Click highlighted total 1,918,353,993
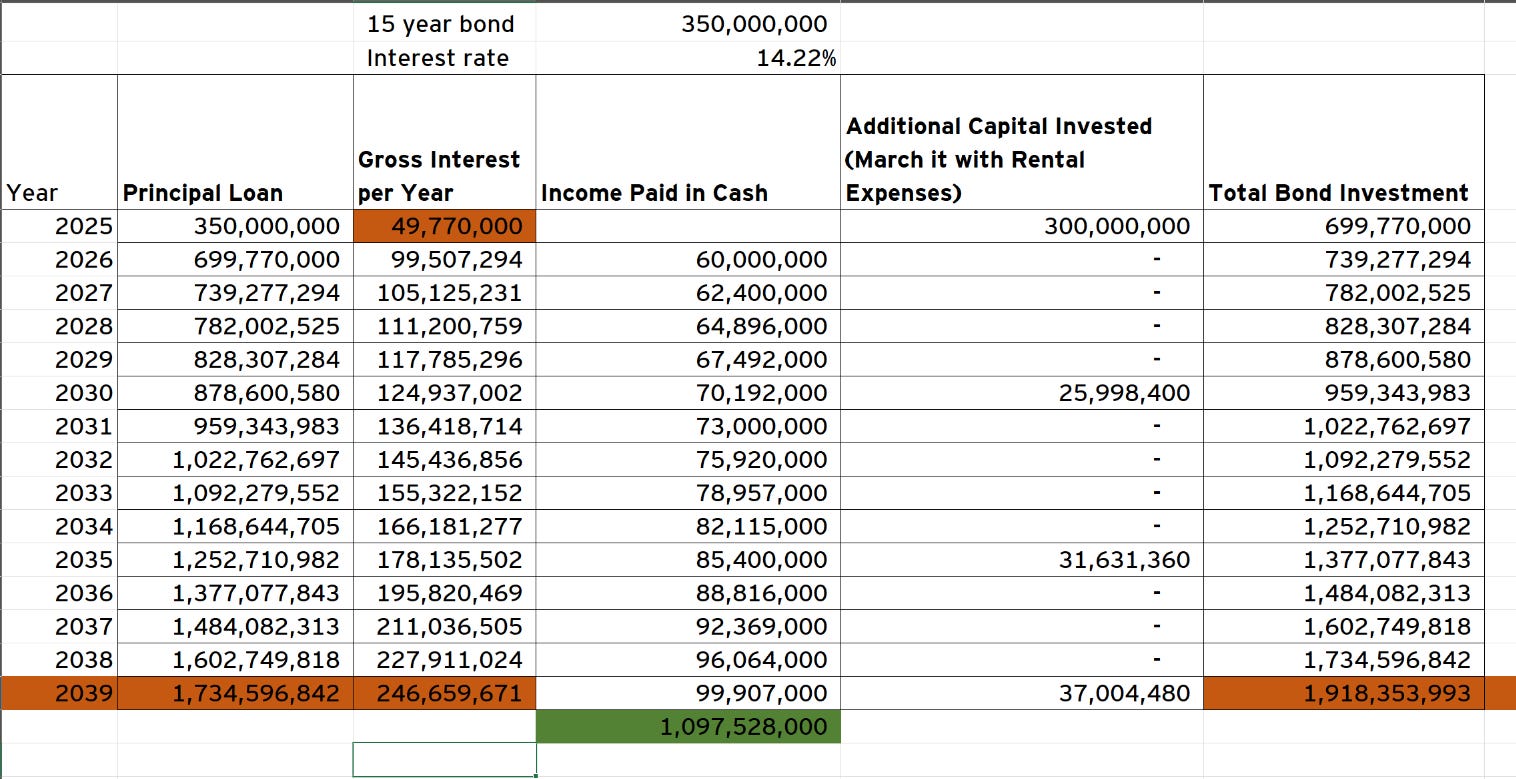This screenshot has height=779, width=1516. (x=1343, y=693)
